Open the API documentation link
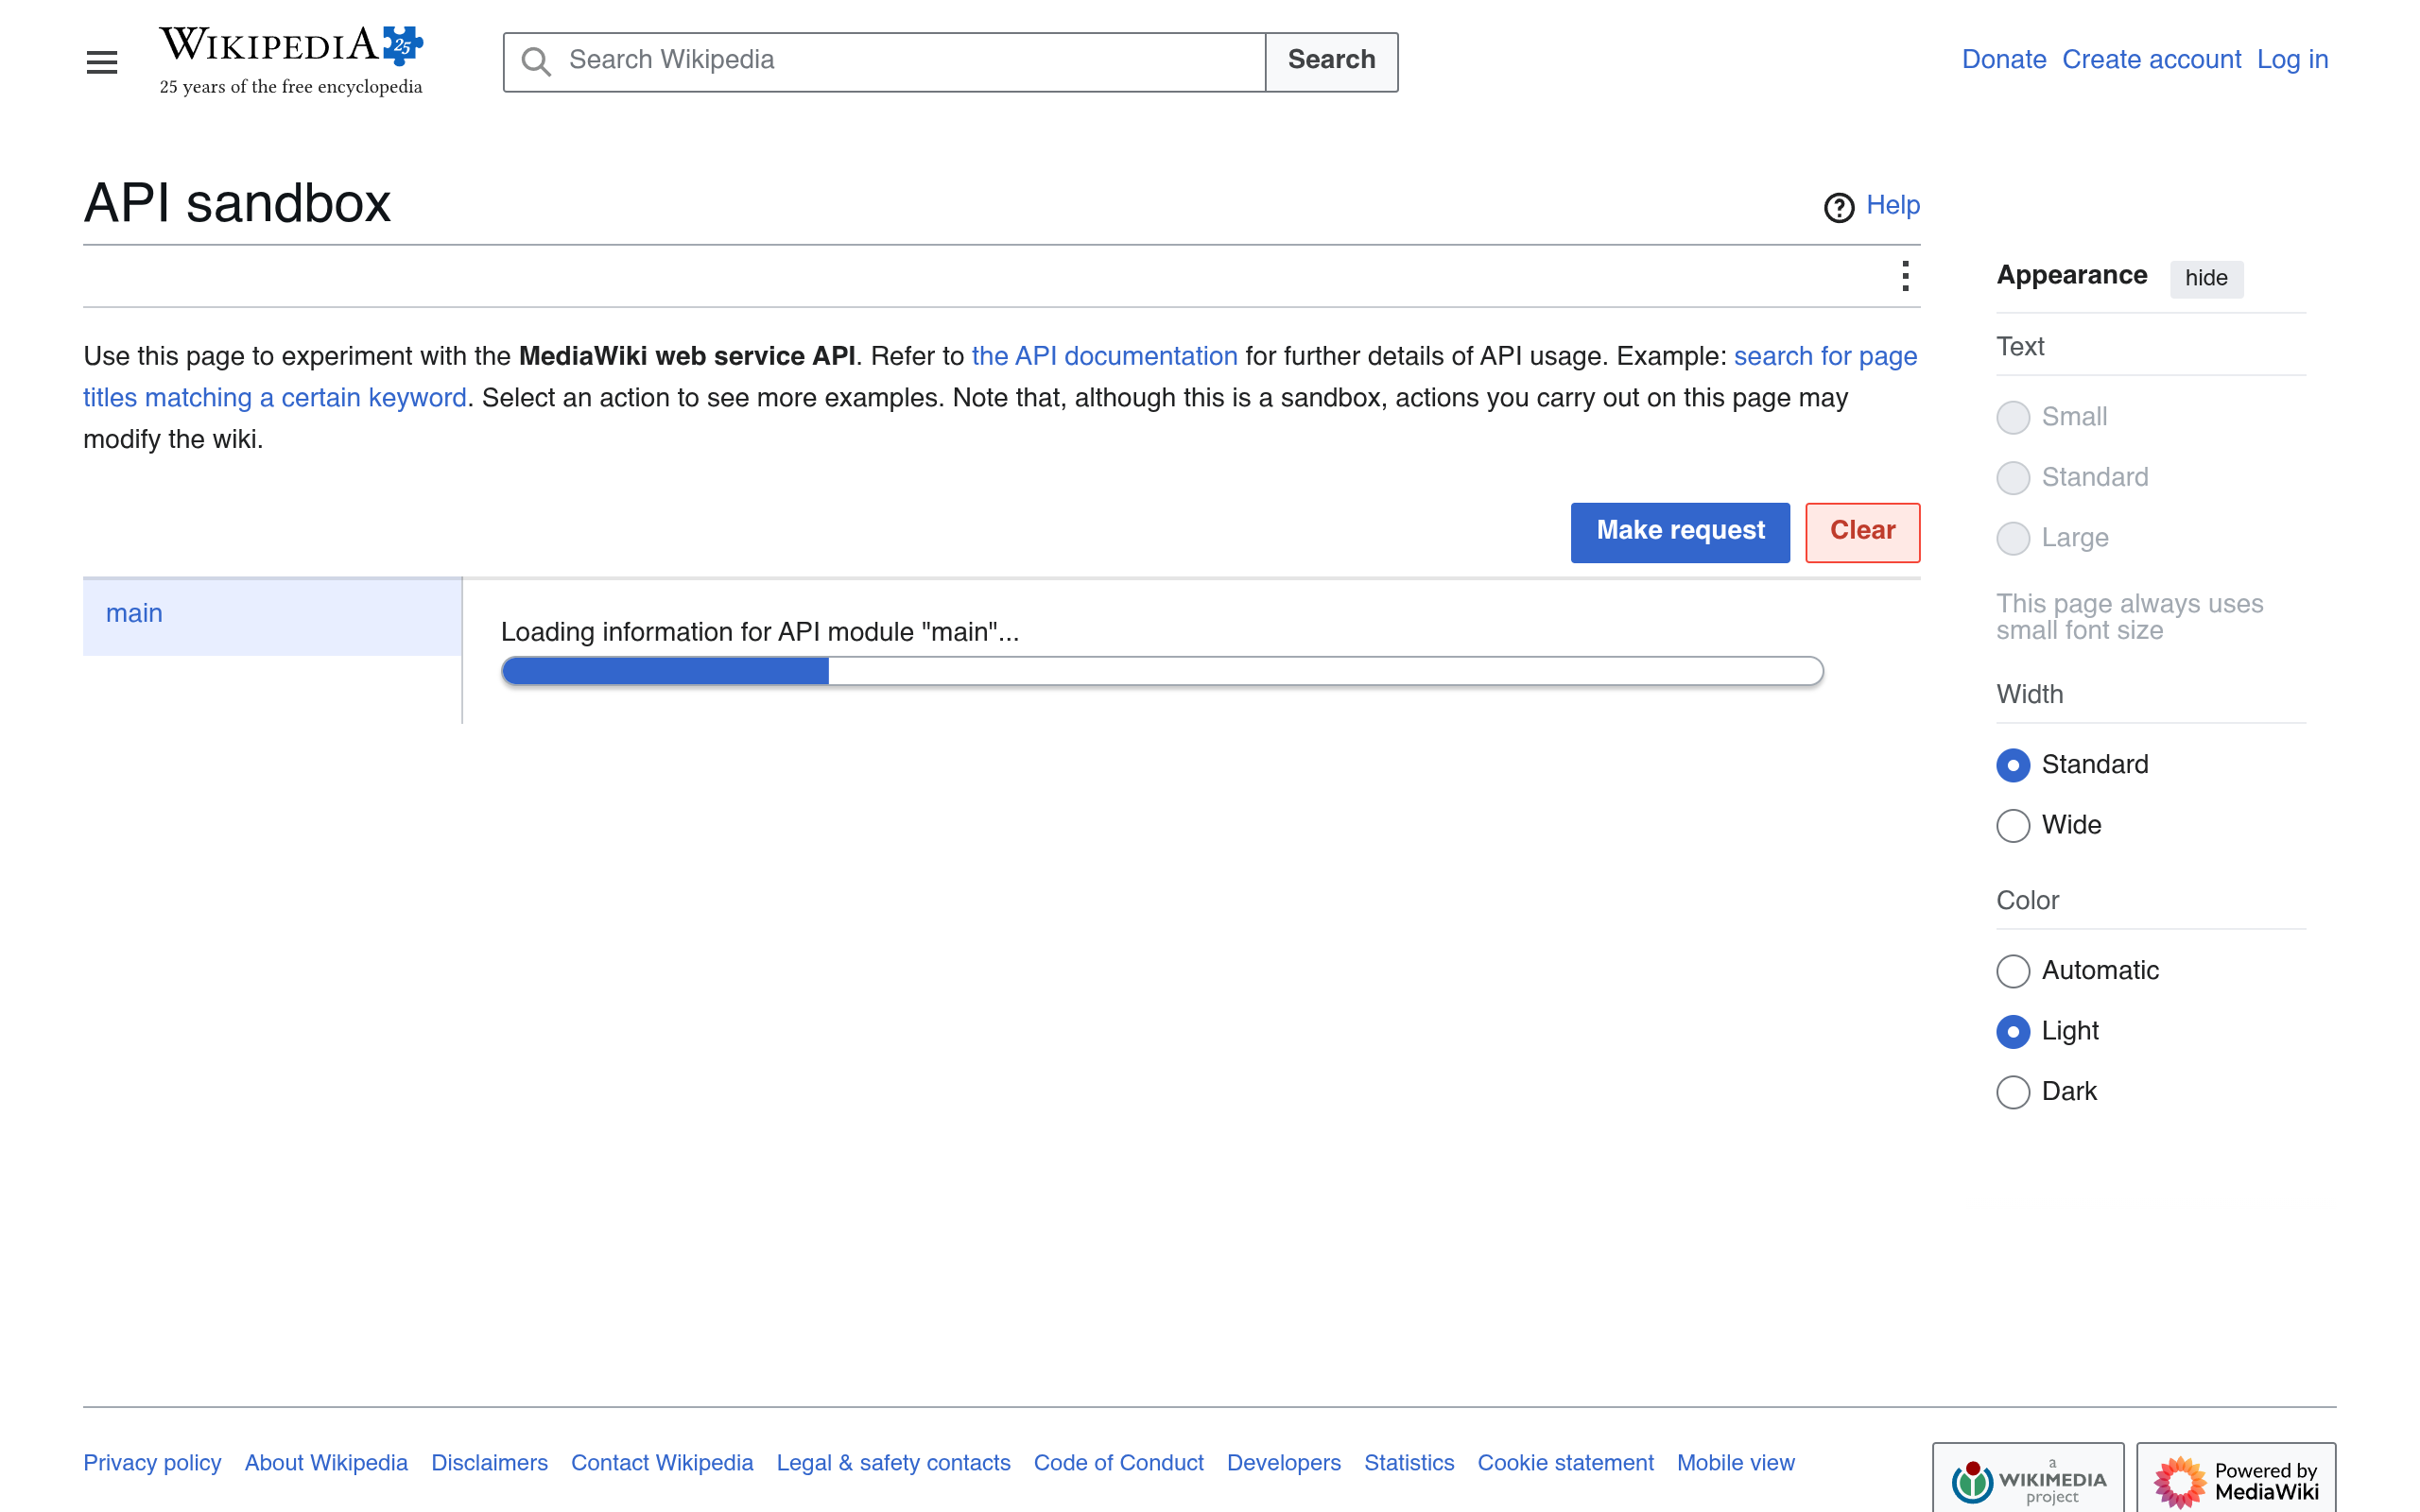Image resolution: width=2420 pixels, height=1512 pixels. tap(1104, 356)
